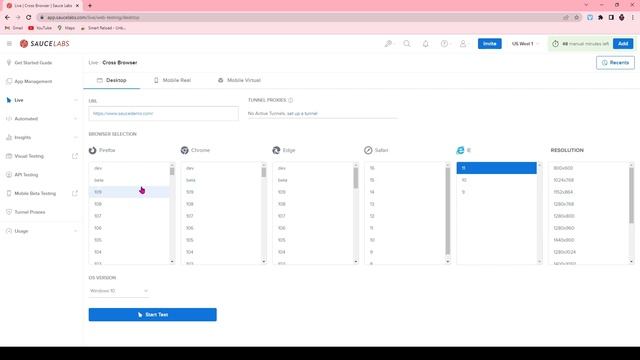Open the Recents button

coord(615,63)
